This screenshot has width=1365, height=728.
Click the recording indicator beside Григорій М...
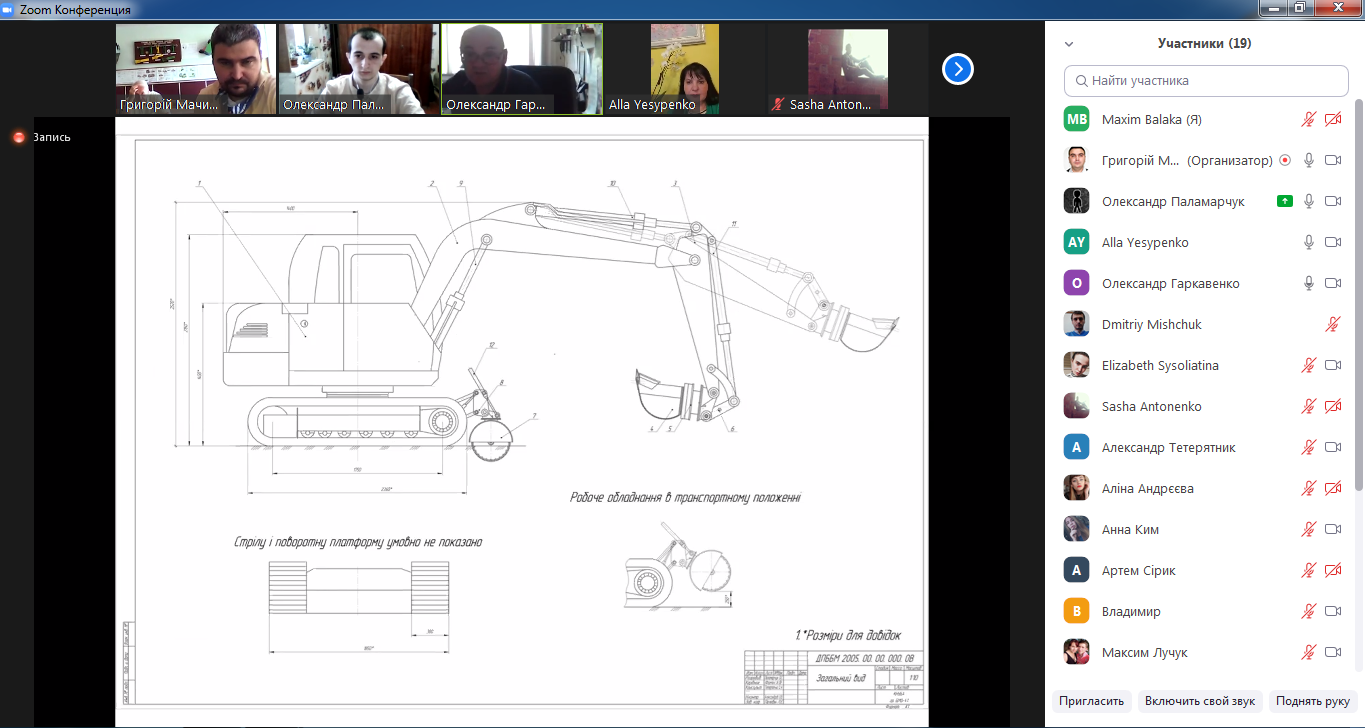1285,160
